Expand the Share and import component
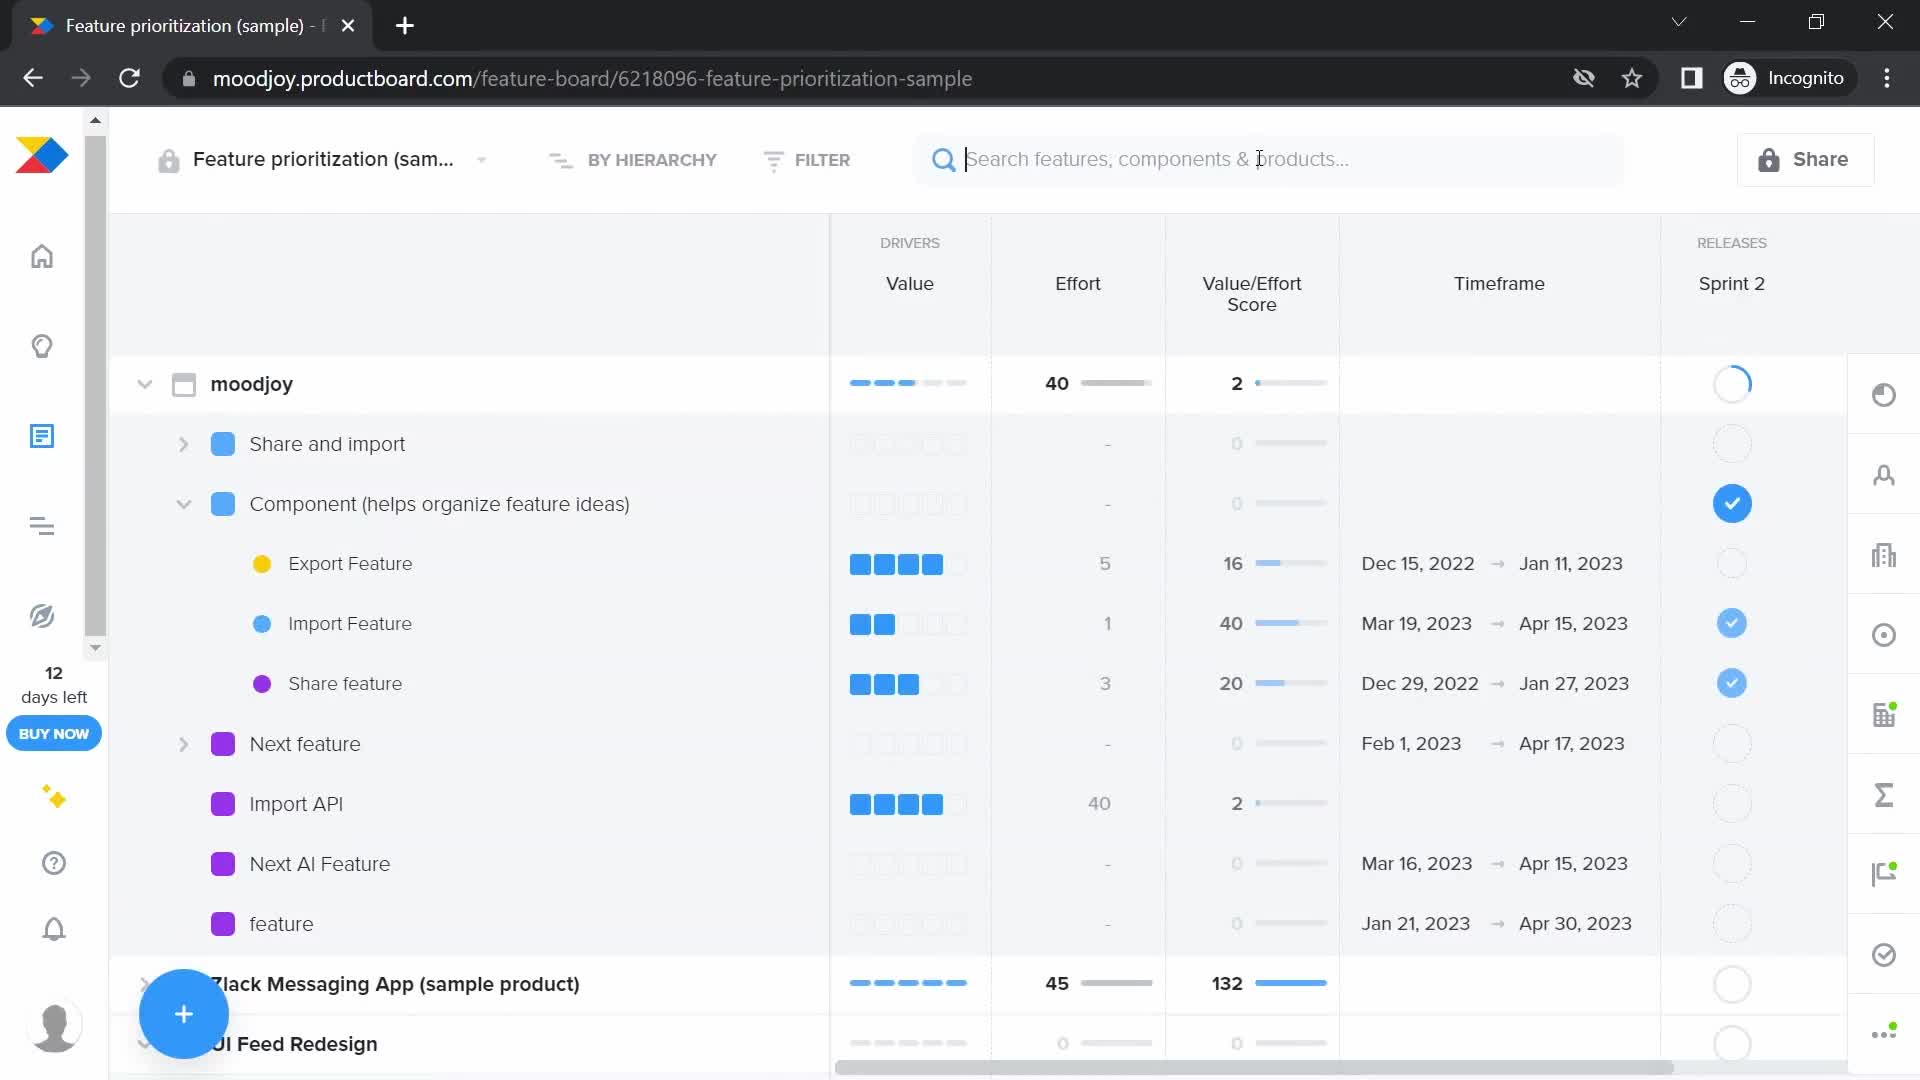The width and height of the screenshot is (1920, 1080). pyautogui.click(x=183, y=444)
